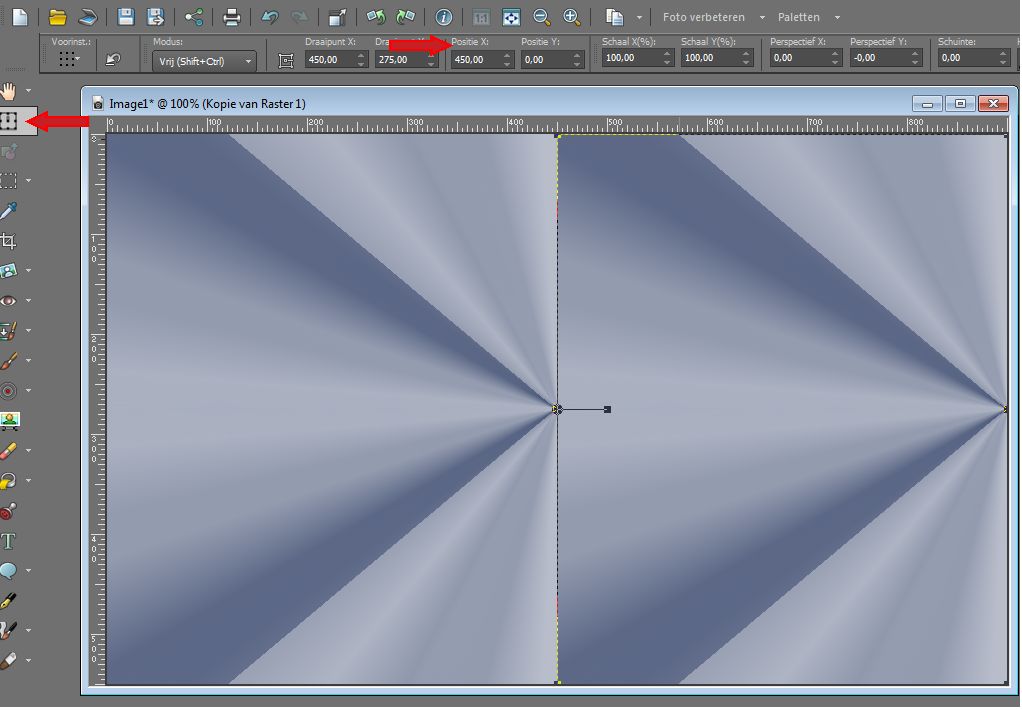Viewport: 1022px width, 710px height.
Task: Expand the Paint Brush tool flyout arrow
Action: 28,361
